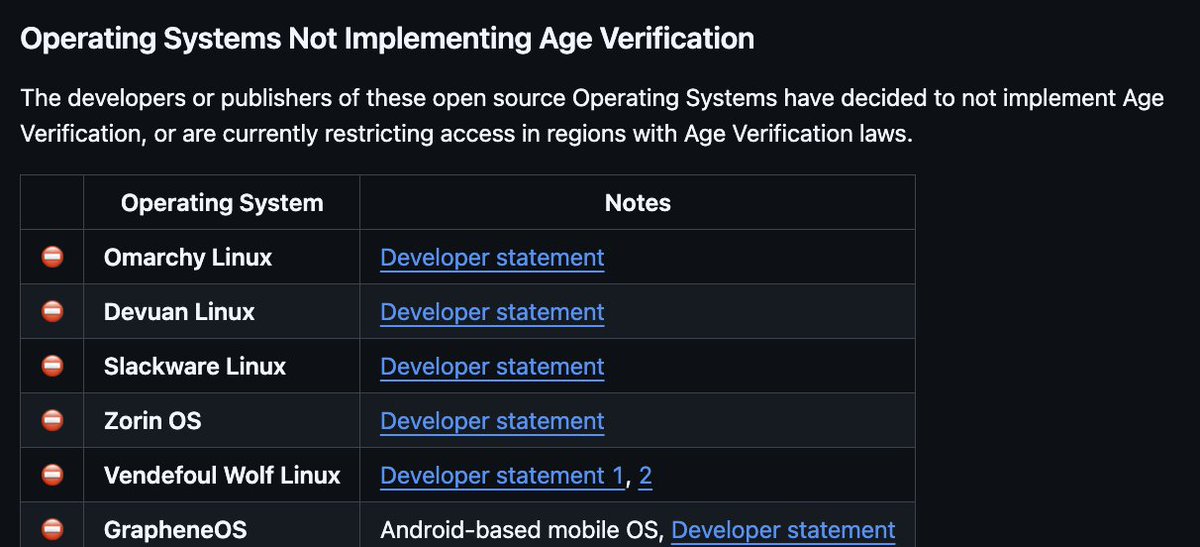Click the Notes column header
This screenshot has height=547, width=1200.
pos(638,203)
